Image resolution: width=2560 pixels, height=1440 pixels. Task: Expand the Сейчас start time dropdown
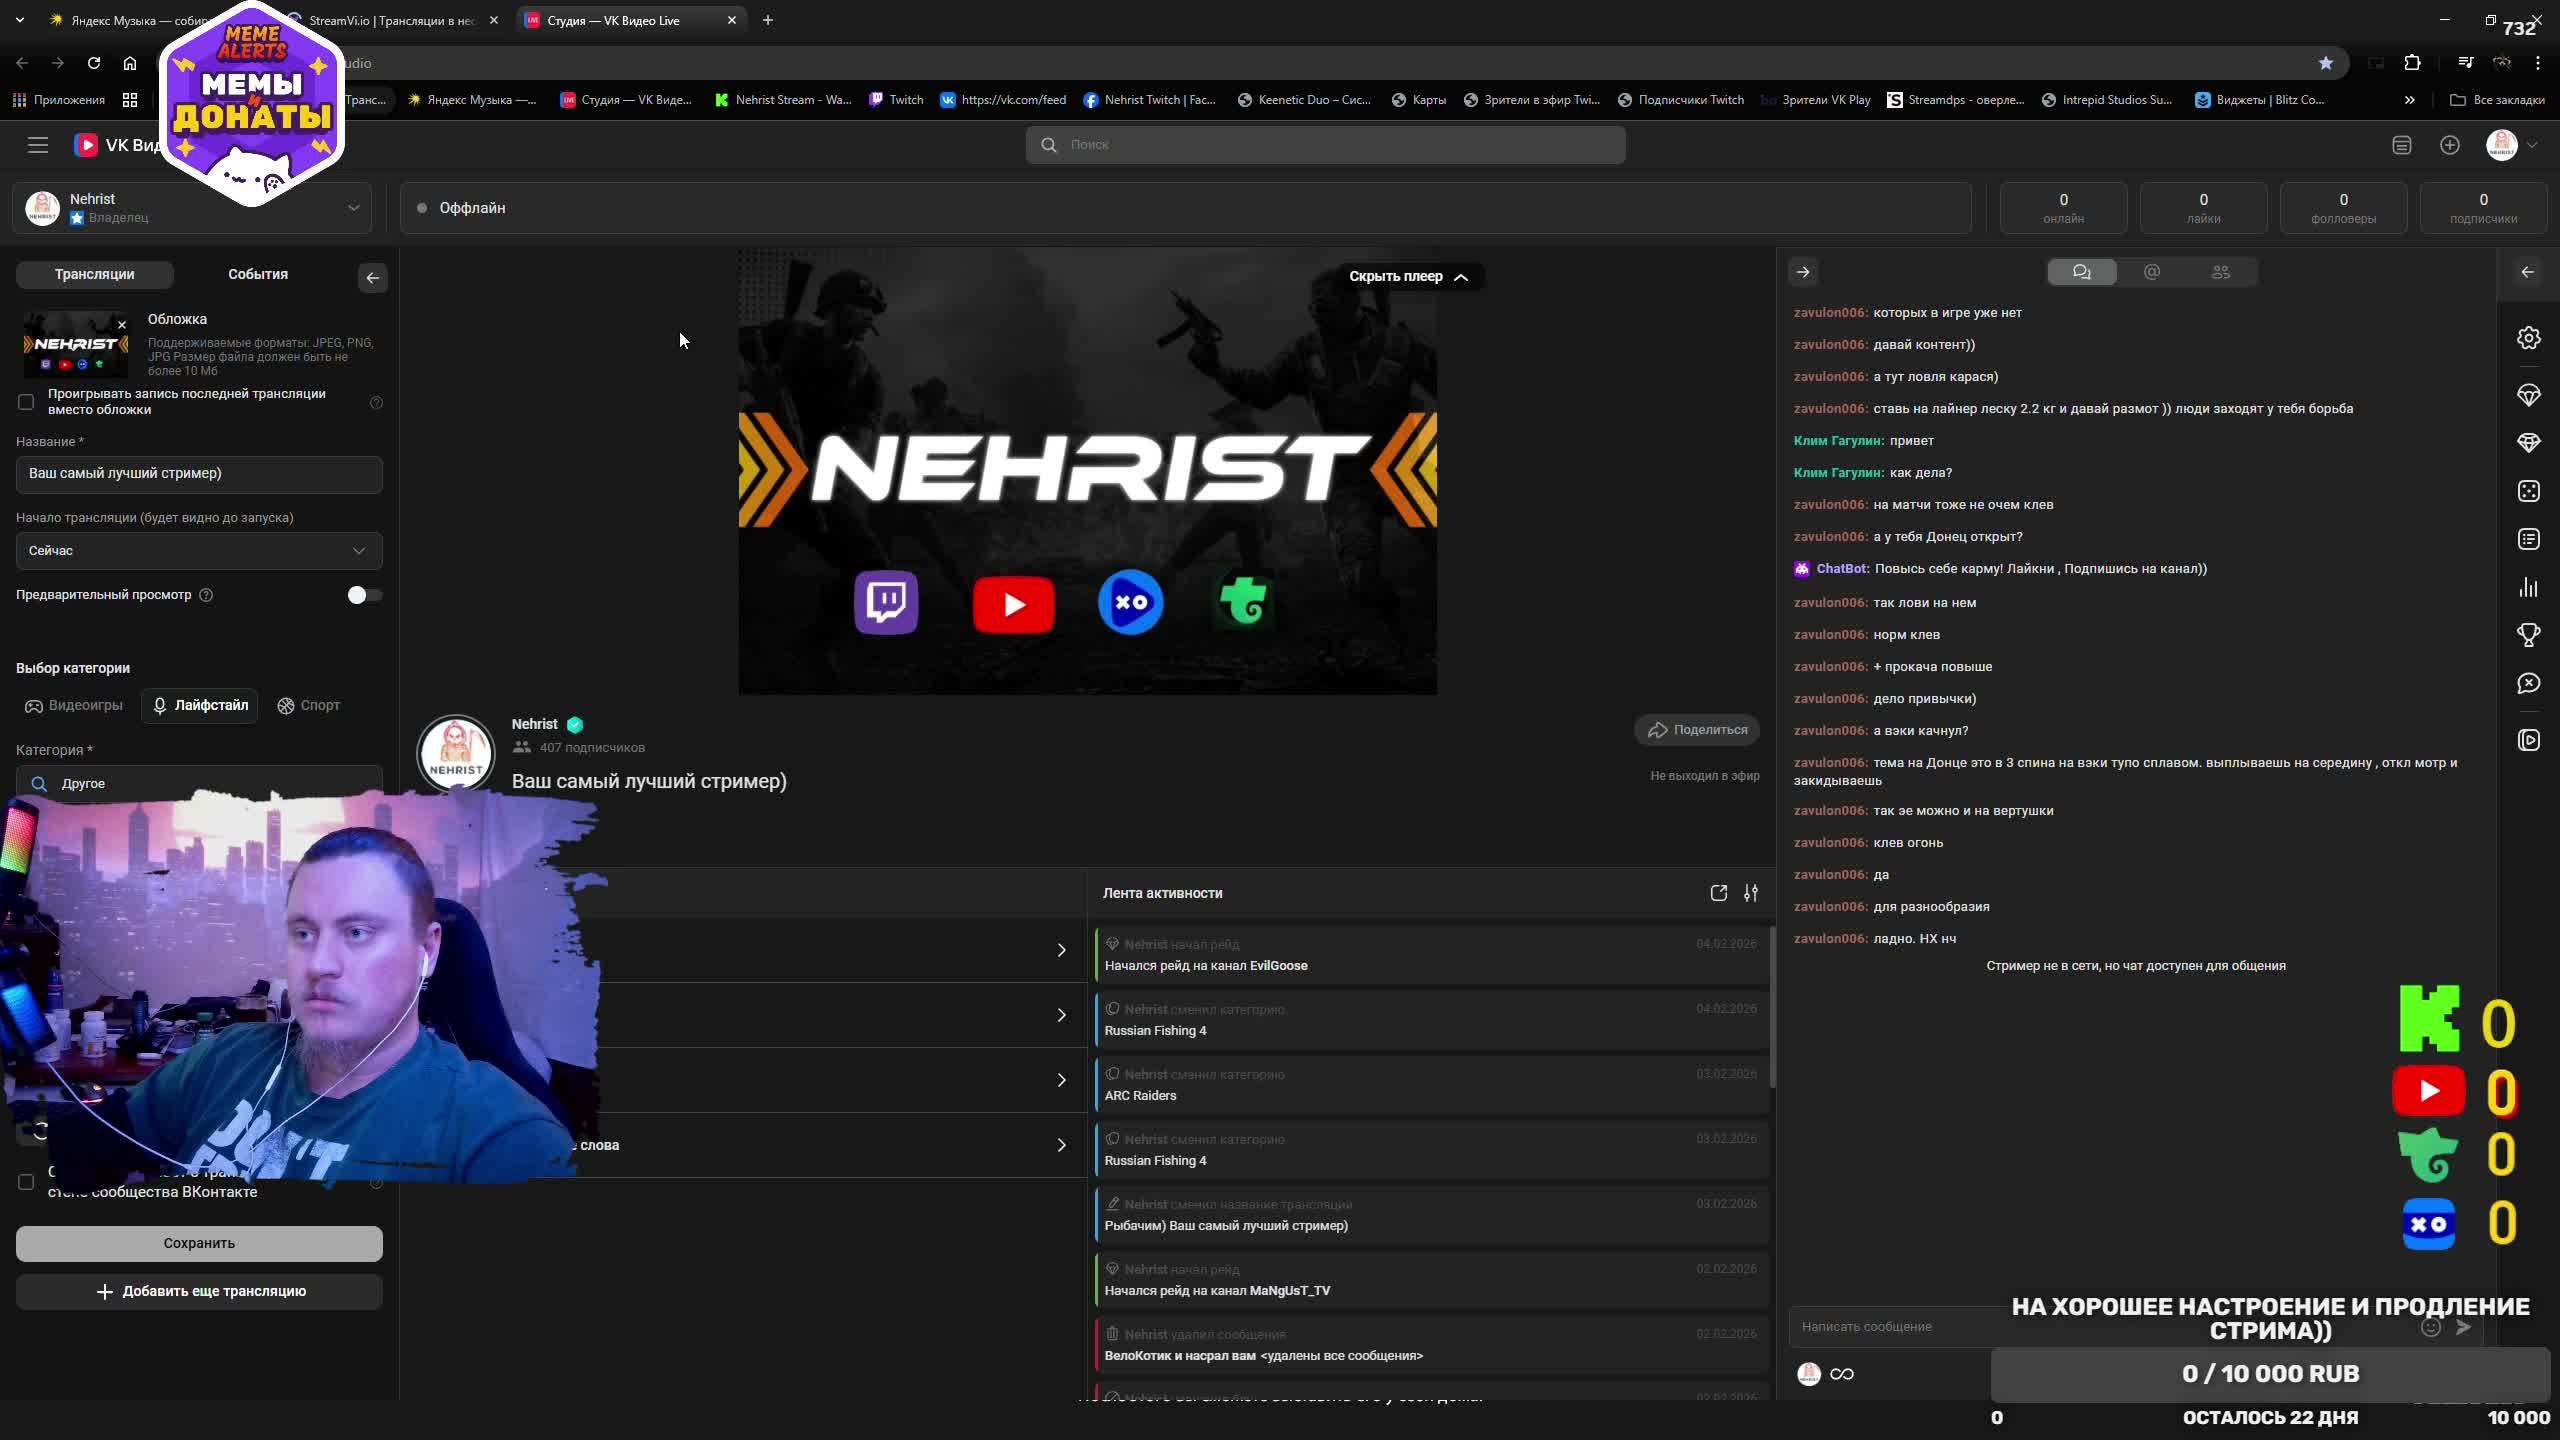pyautogui.click(x=199, y=551)
